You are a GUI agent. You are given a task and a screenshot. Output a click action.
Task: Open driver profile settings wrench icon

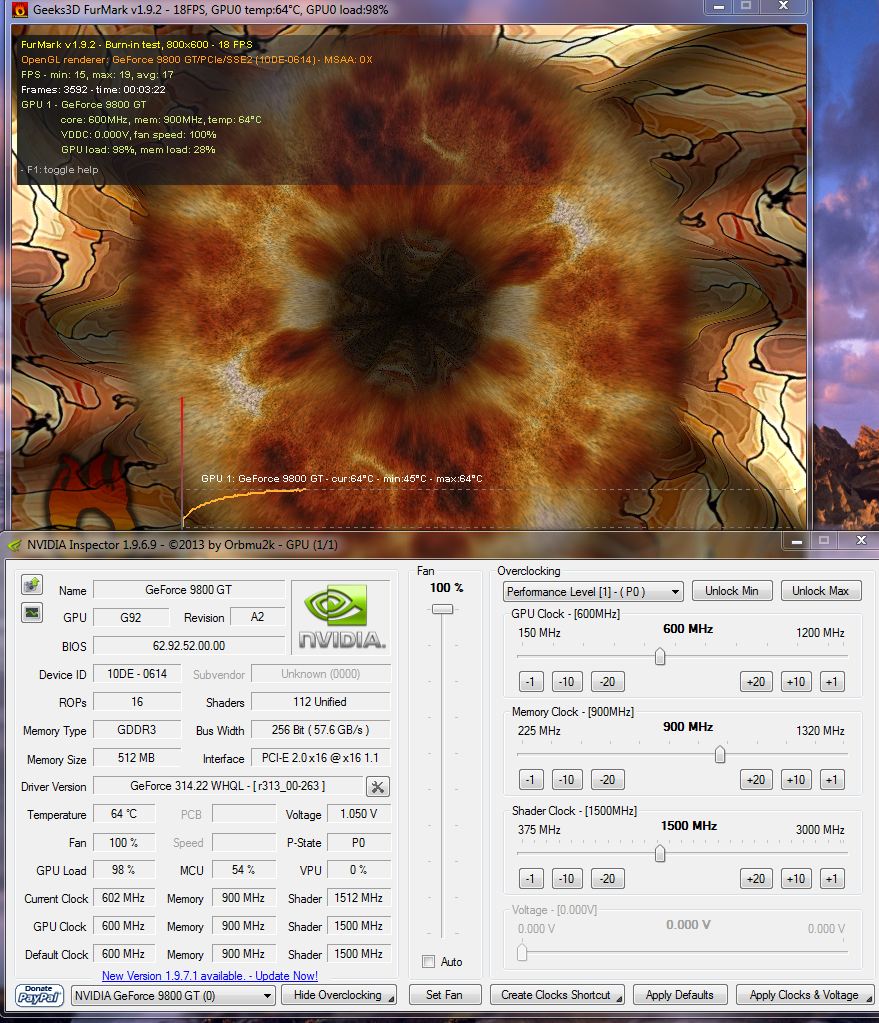377,787
